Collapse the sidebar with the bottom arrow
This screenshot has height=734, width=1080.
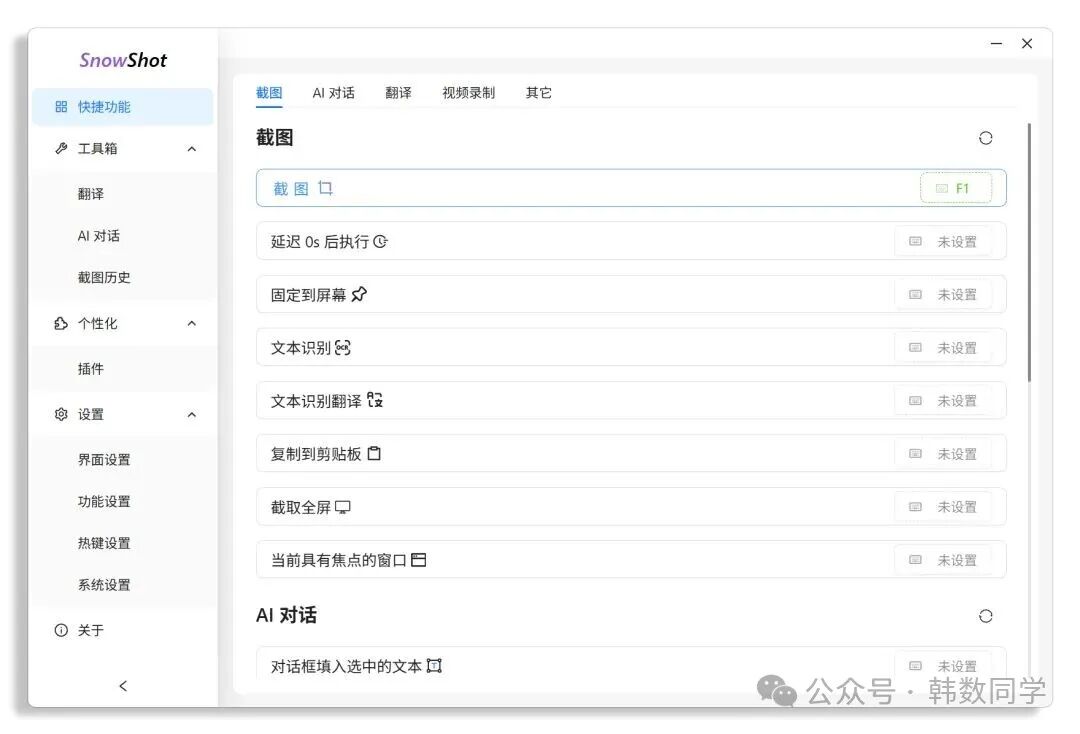[123, 686]
